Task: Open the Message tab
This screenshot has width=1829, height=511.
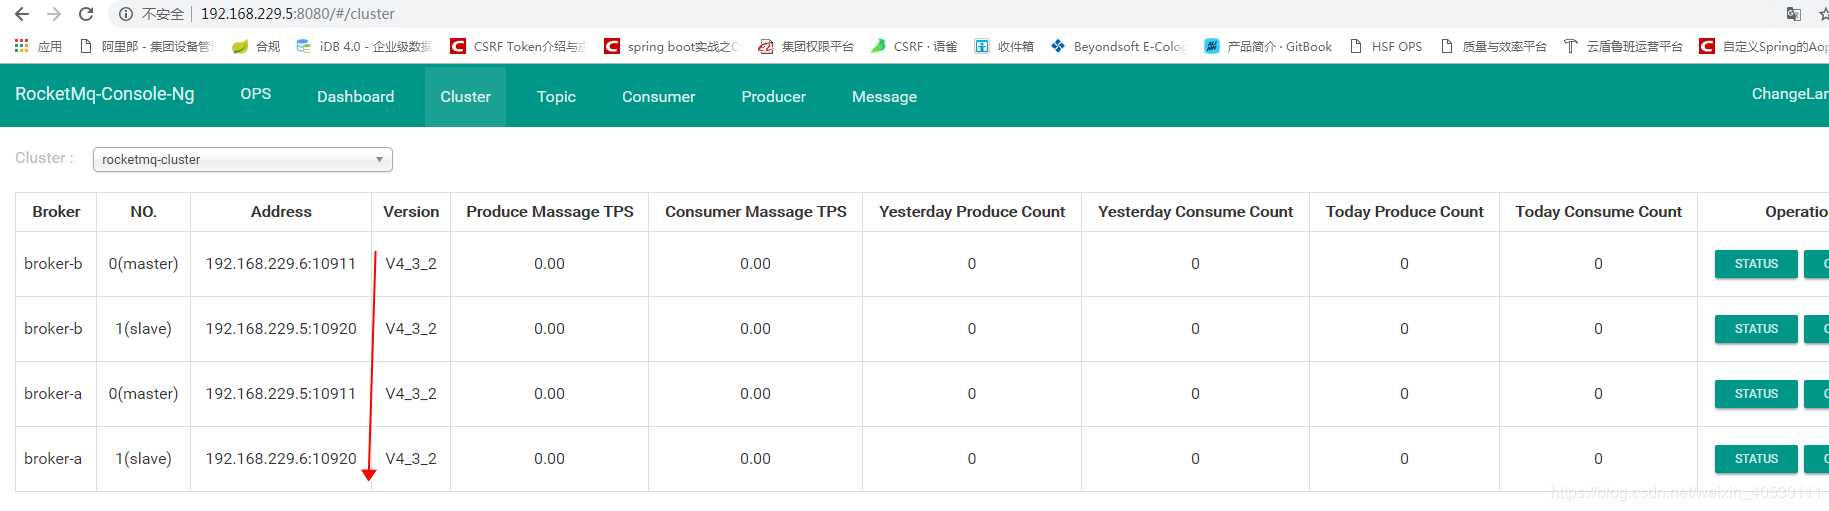Action: [x=884, y=96]
